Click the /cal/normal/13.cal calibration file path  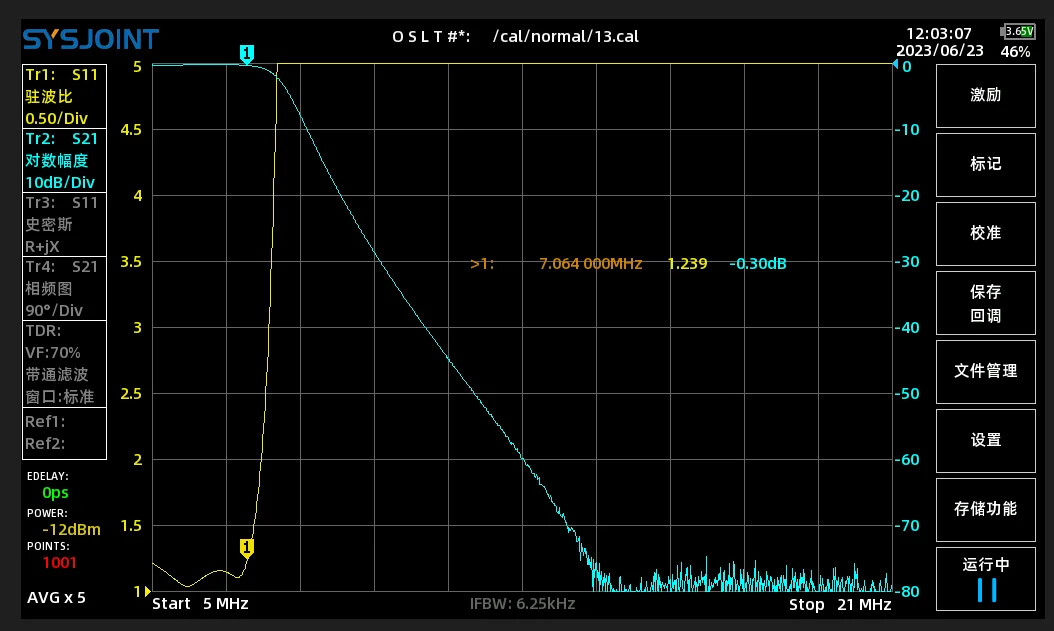[x=565, y=36]
